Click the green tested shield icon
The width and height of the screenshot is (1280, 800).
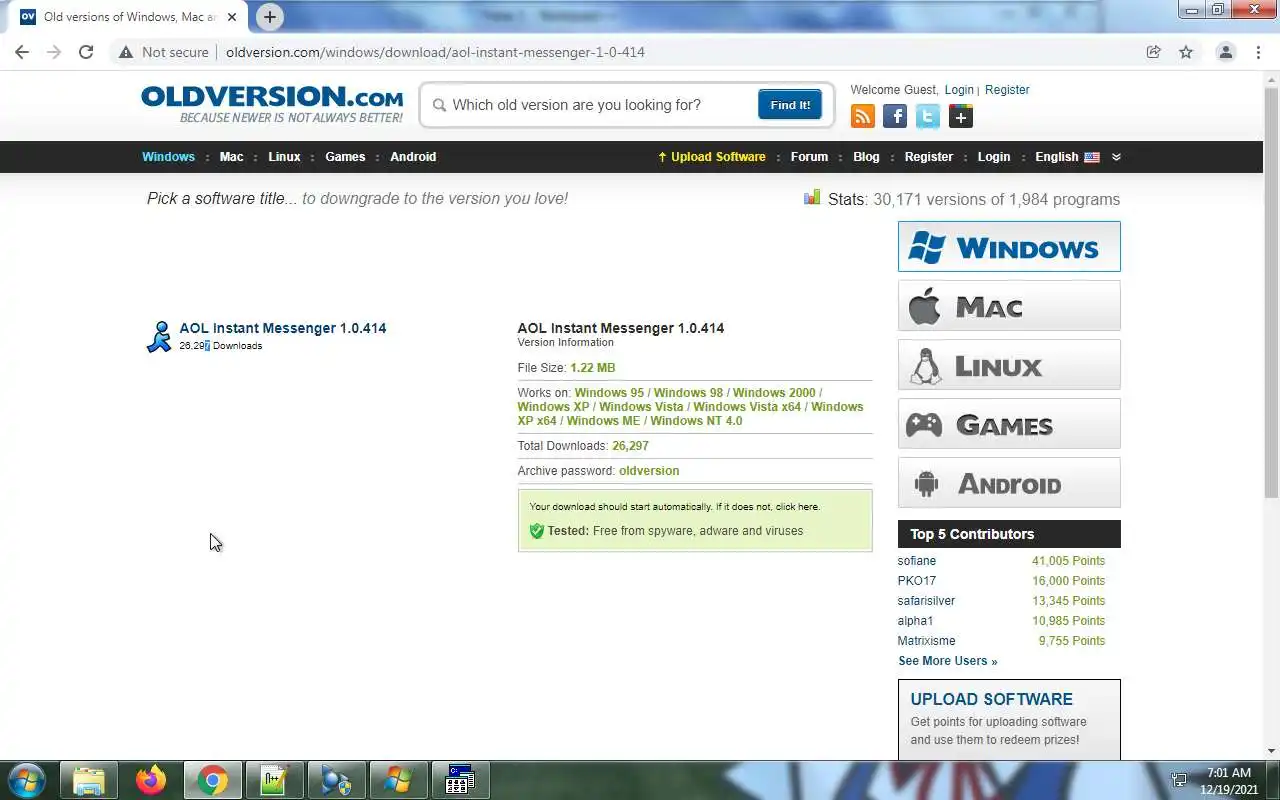[536, 531]
